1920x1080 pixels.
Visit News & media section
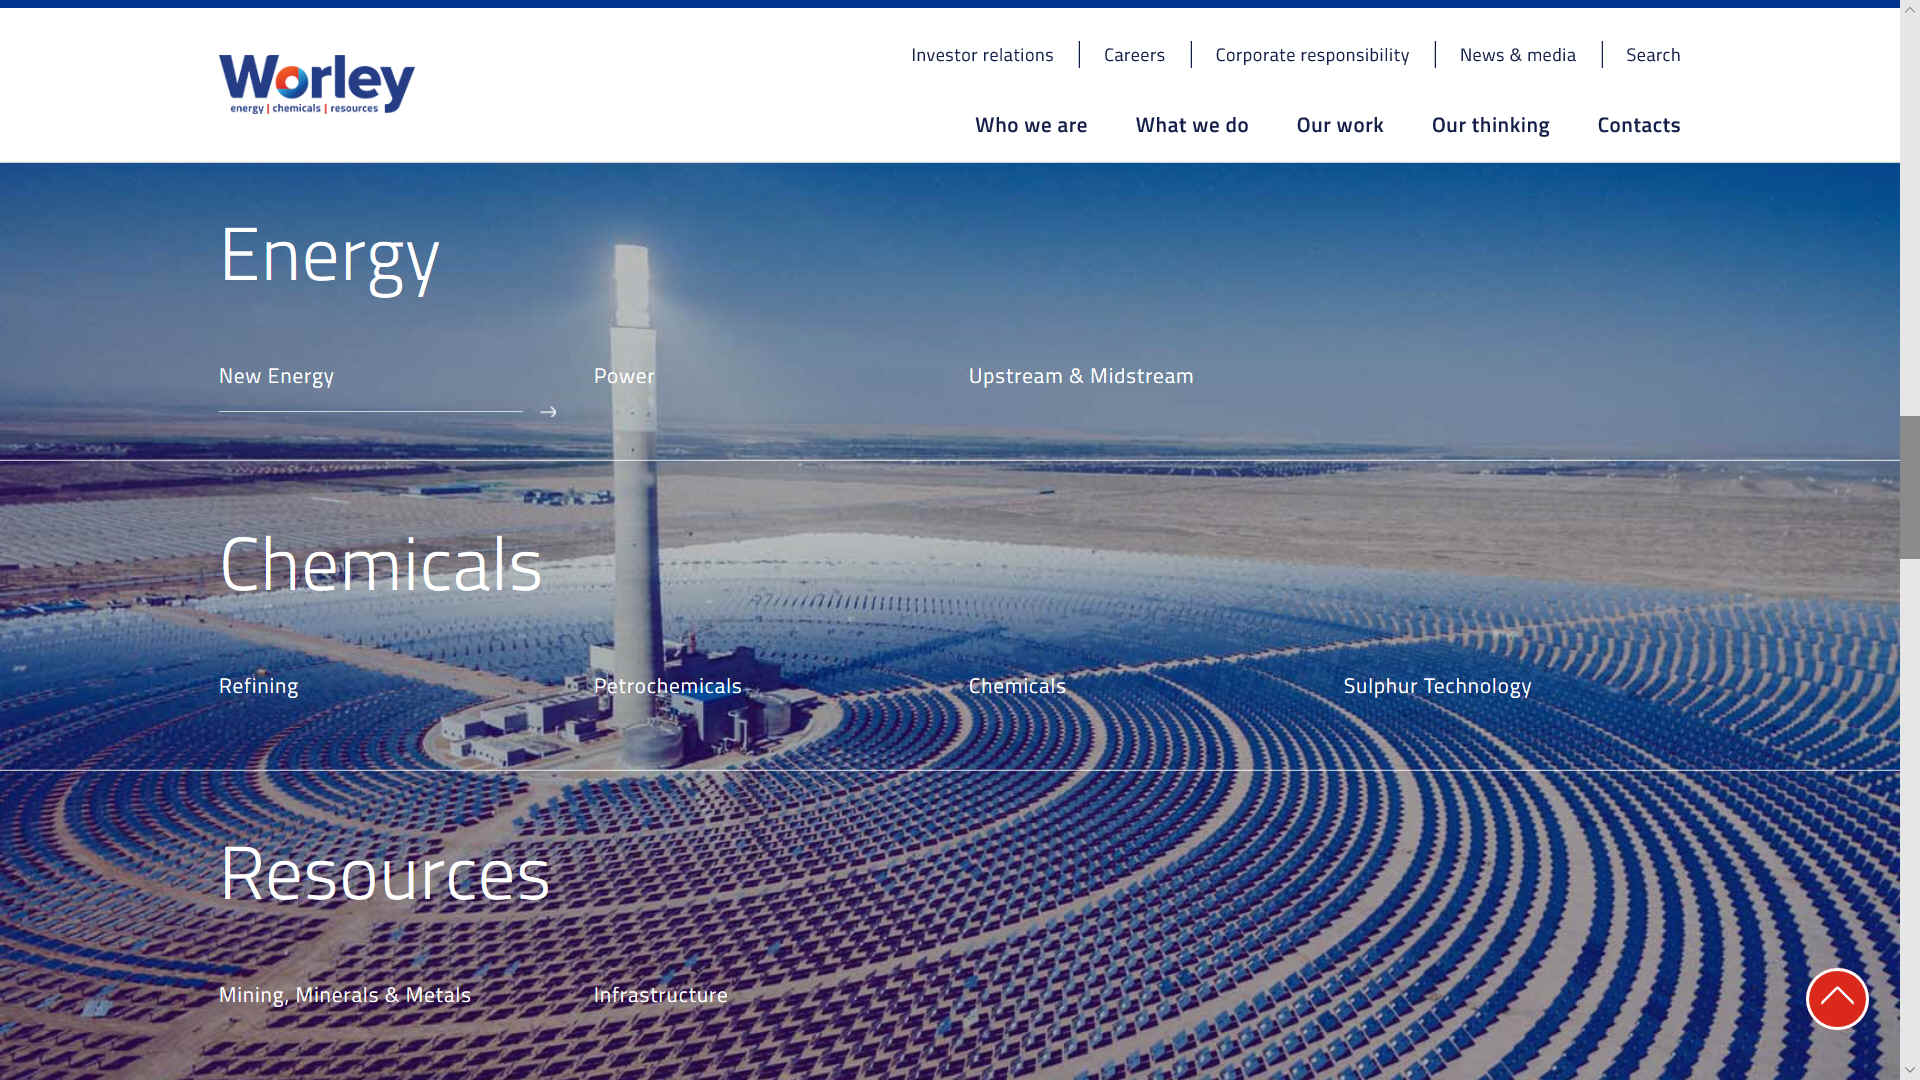click(1517, 55)
